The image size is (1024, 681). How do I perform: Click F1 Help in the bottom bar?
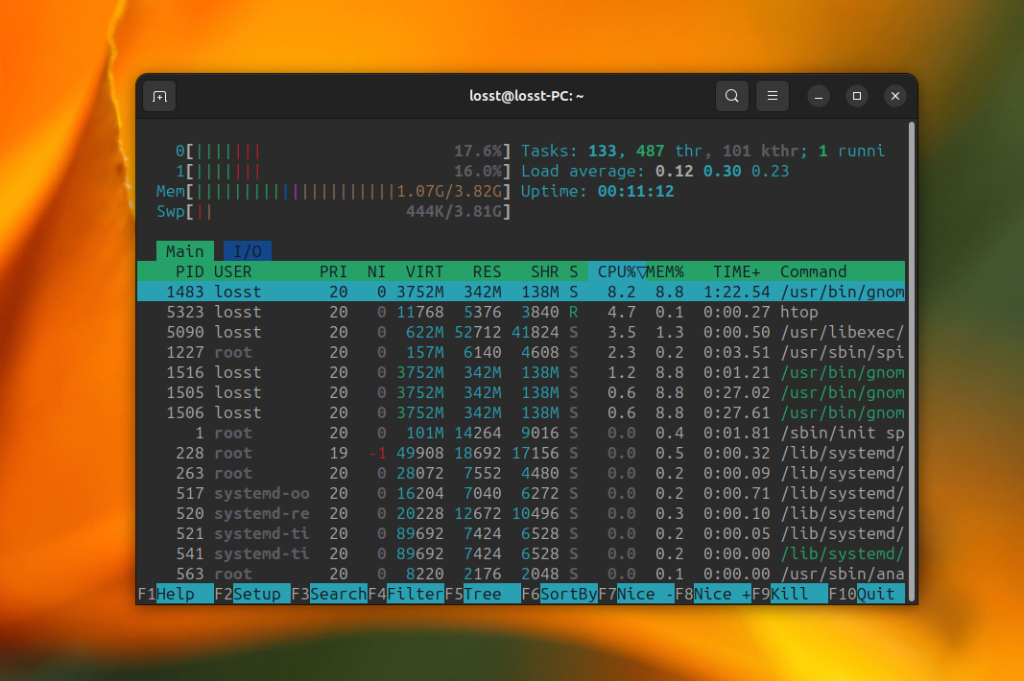click(175, 594)
